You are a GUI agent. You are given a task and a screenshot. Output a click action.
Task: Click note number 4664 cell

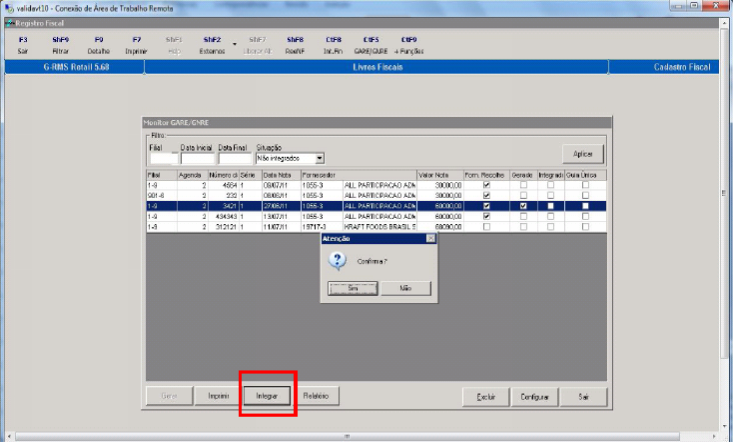(x=223, y=185)
